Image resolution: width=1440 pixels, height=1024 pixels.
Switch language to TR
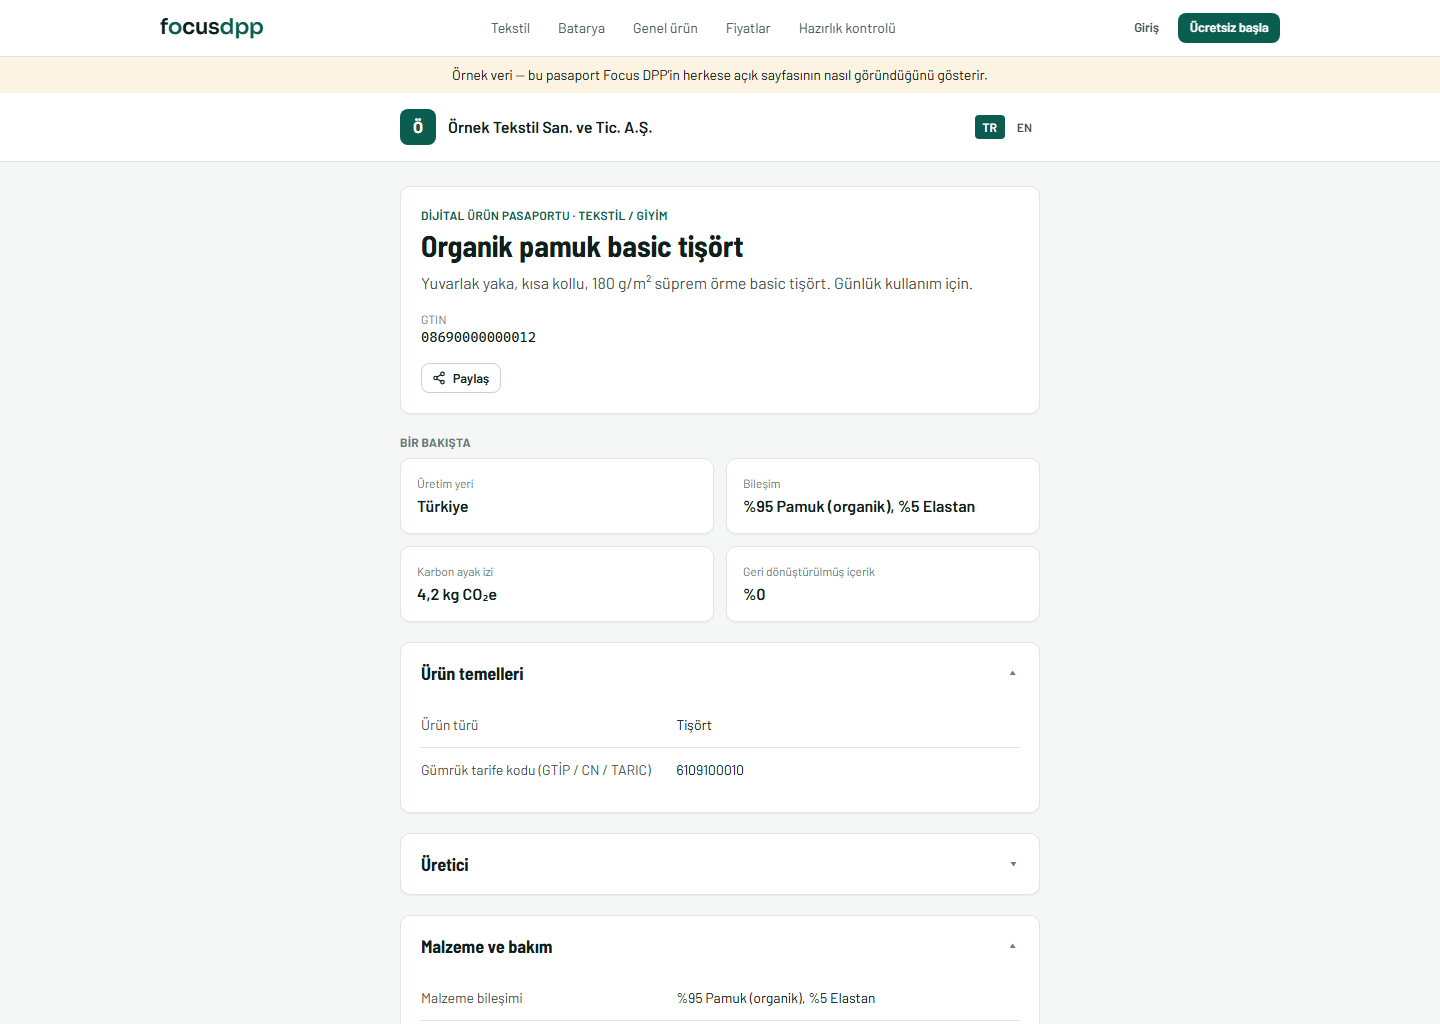click(x=990, y=127)
